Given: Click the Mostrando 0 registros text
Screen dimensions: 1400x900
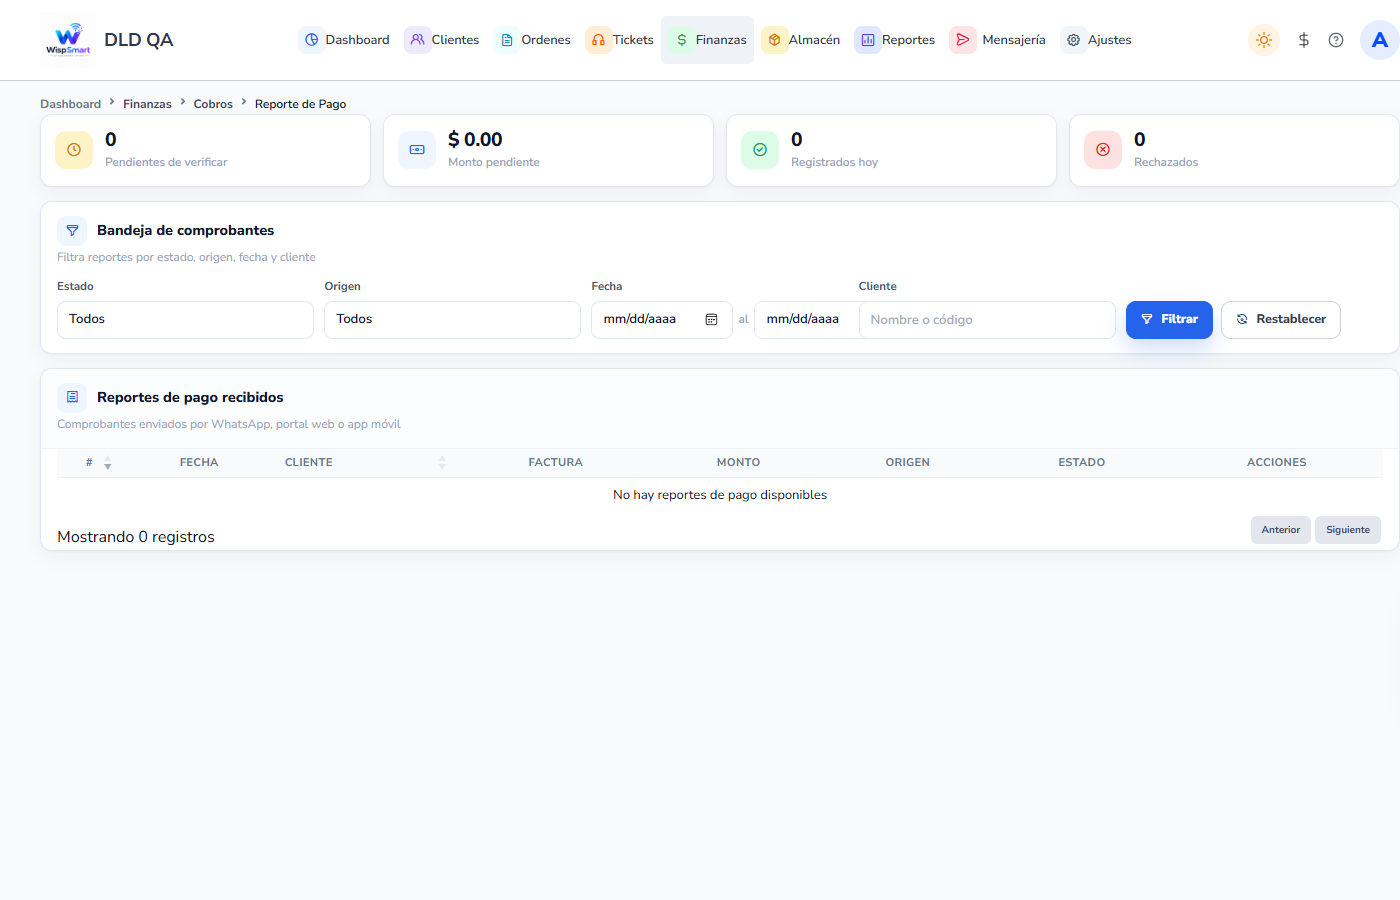Looking at the screenshot, I should coord(136,537).
